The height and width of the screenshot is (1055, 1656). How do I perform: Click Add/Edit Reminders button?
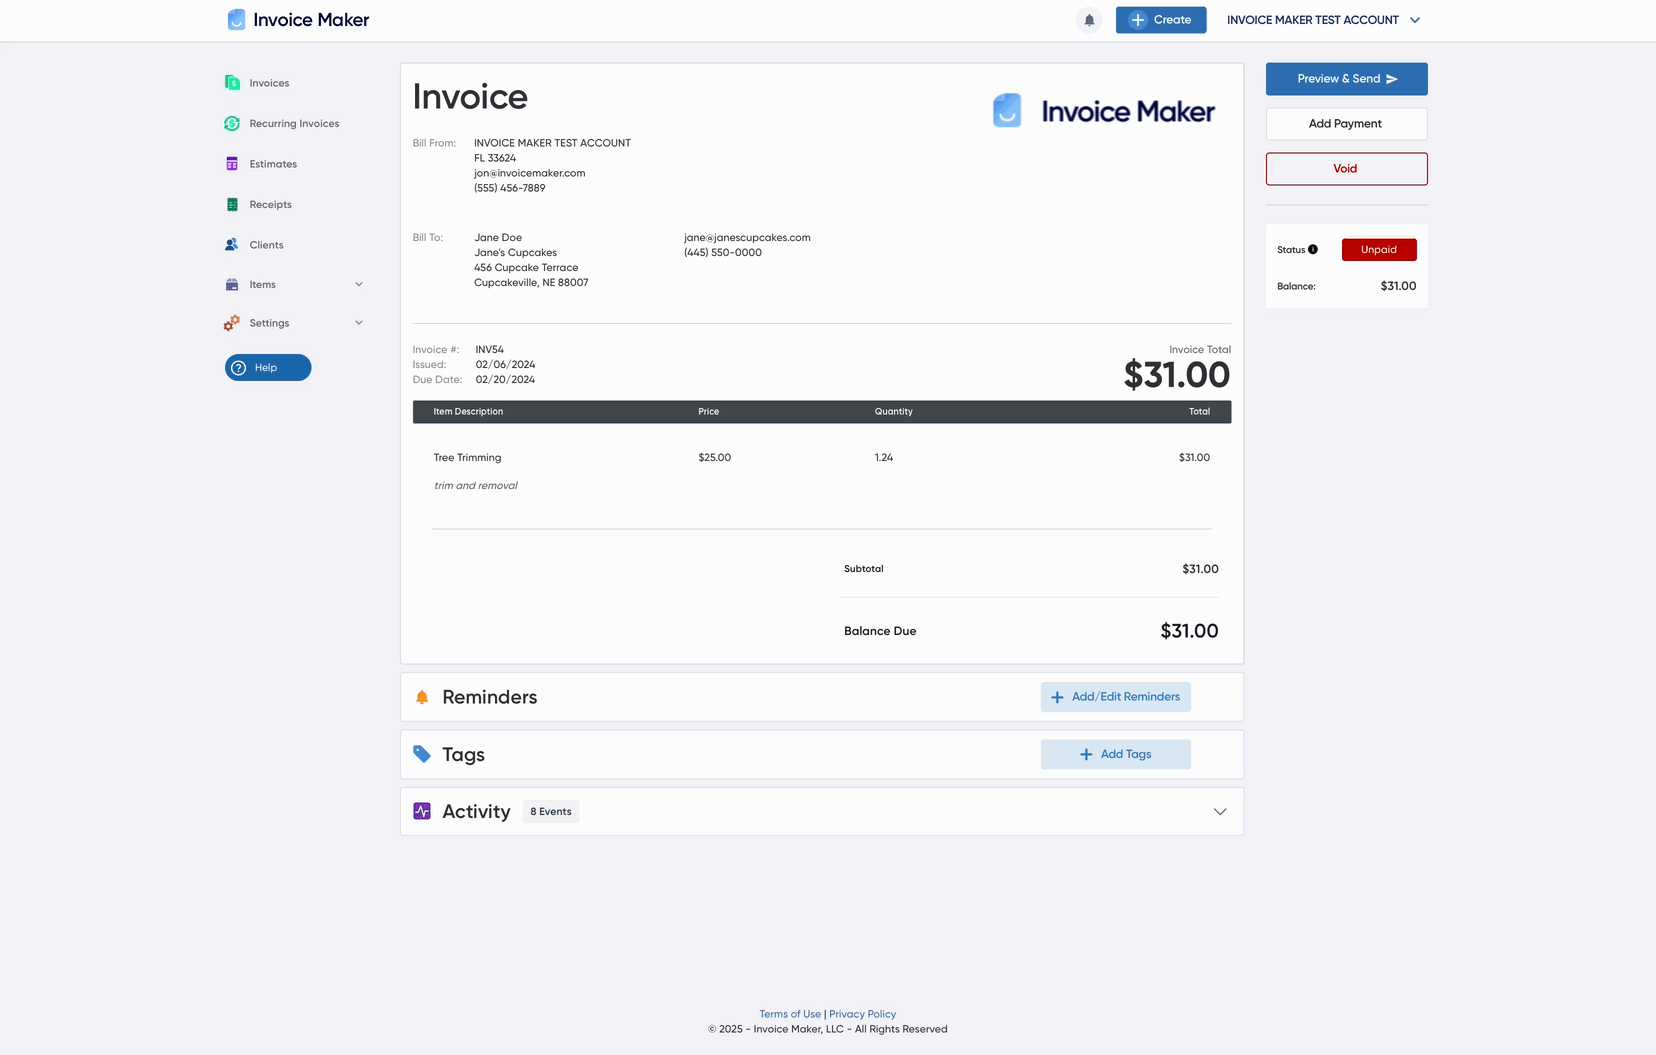pos(1116,697)
